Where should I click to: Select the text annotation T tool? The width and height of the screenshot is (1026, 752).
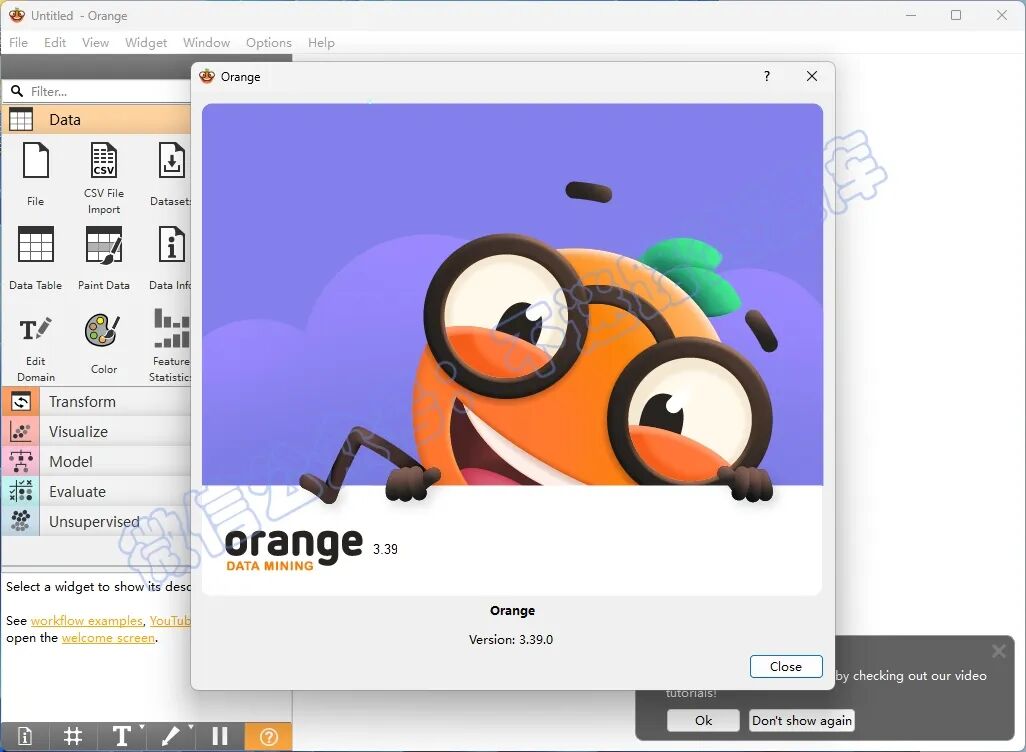click(x=122, y=736)
